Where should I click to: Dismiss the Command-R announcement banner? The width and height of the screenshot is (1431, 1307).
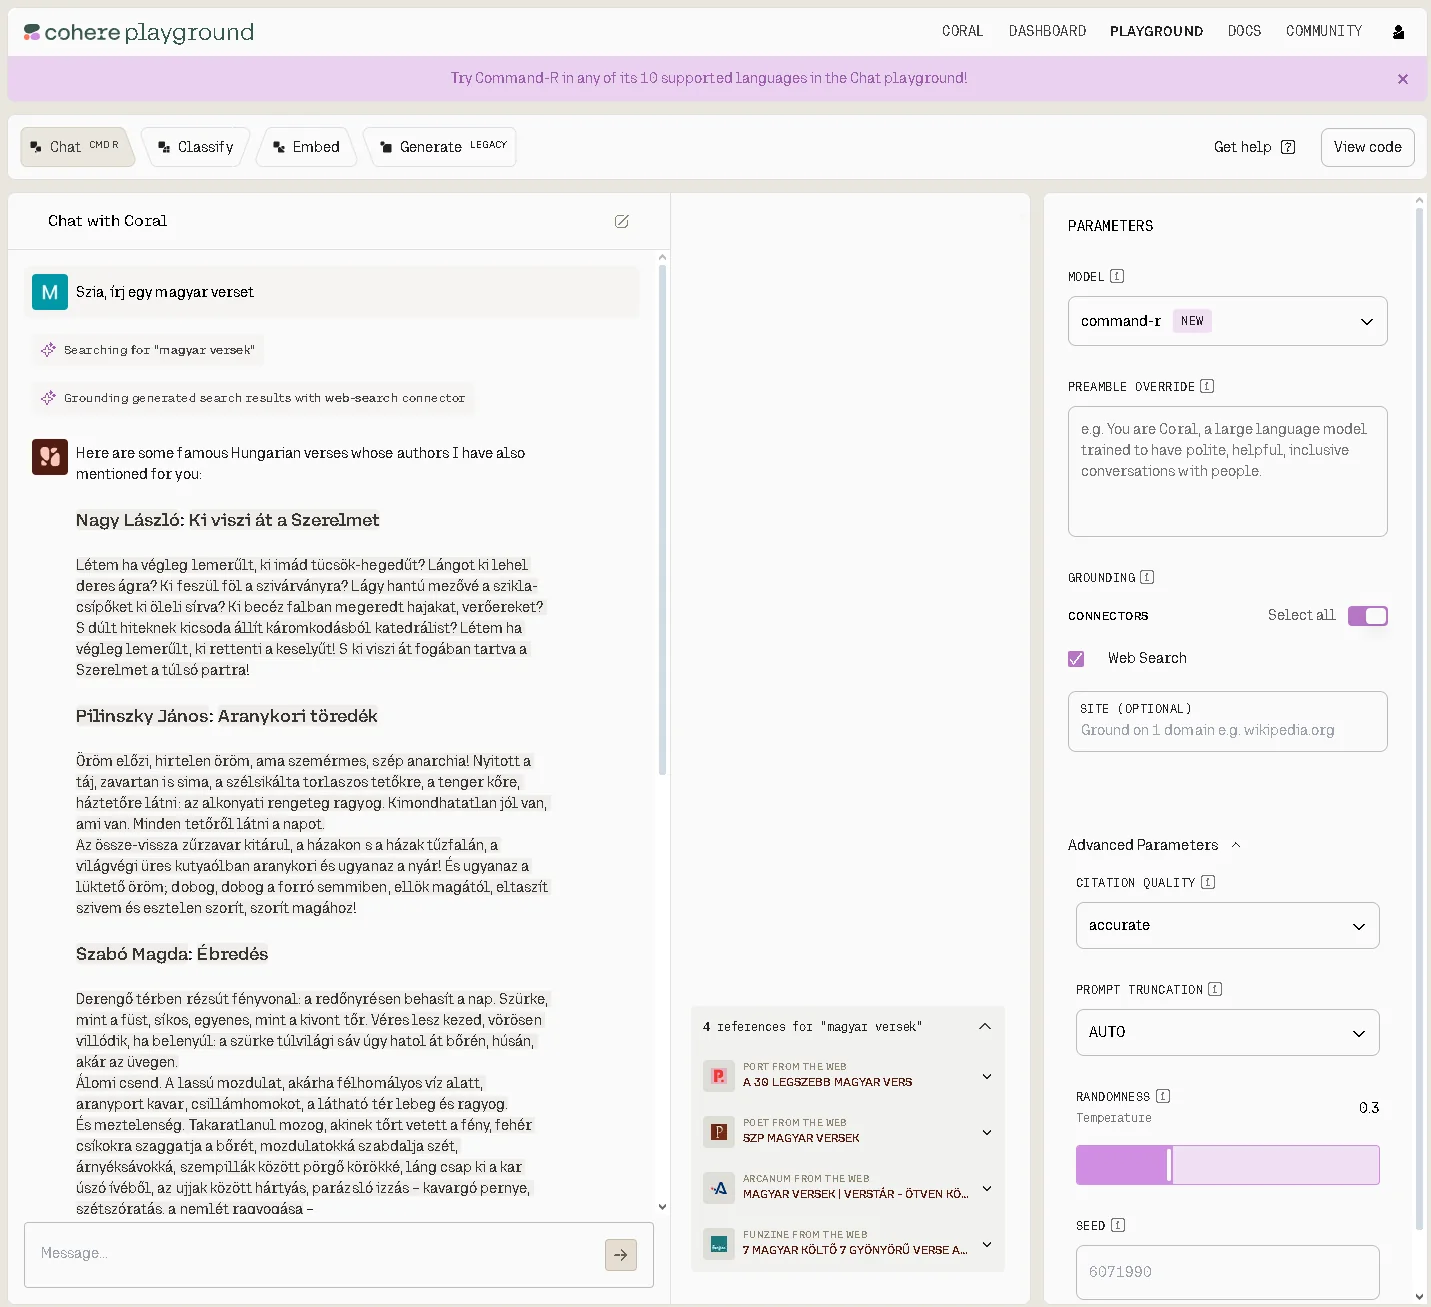click(1403, 79)
